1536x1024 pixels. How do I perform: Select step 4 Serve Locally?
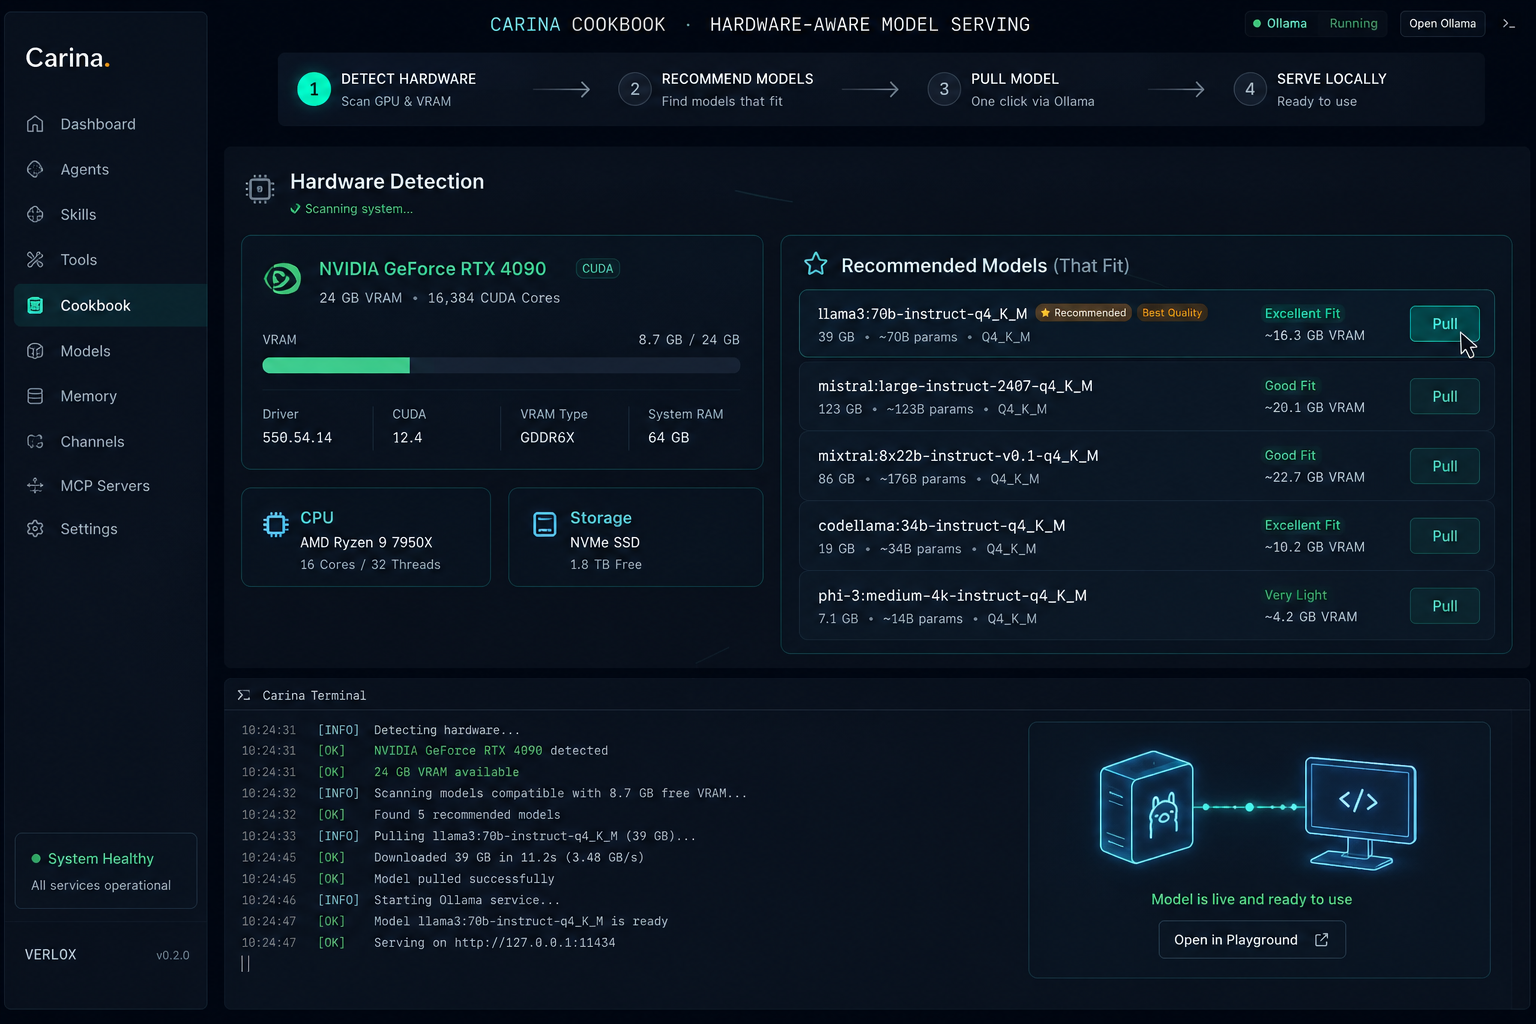point(1310,89)
